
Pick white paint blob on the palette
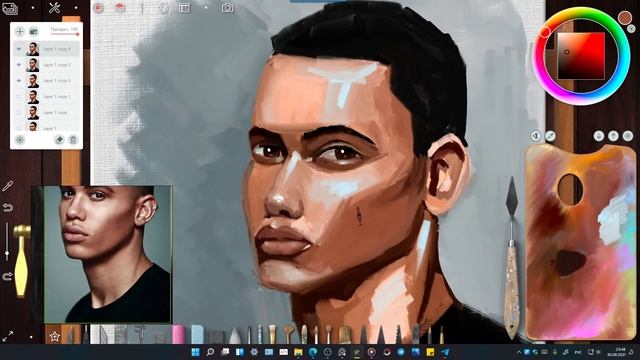(x=611, y=220)
